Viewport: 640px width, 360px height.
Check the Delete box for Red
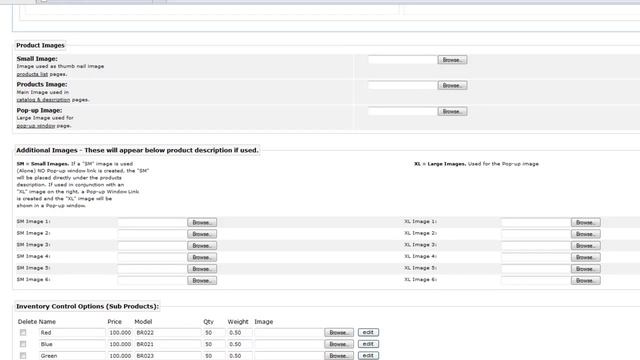(x=23, y=333)
